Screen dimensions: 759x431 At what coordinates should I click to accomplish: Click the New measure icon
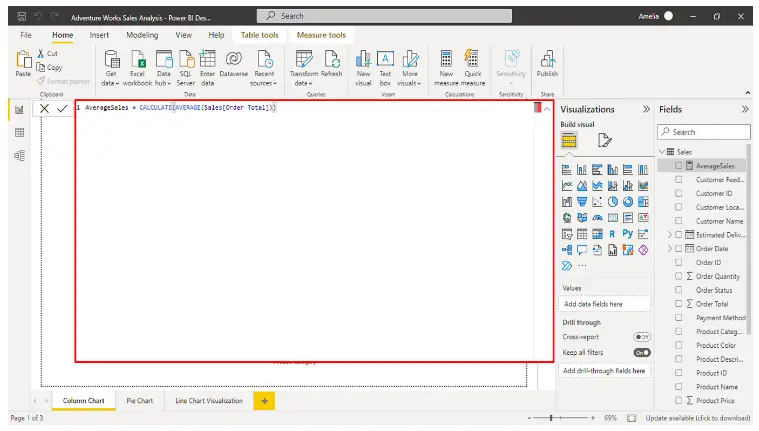click(x=446, y=60)
